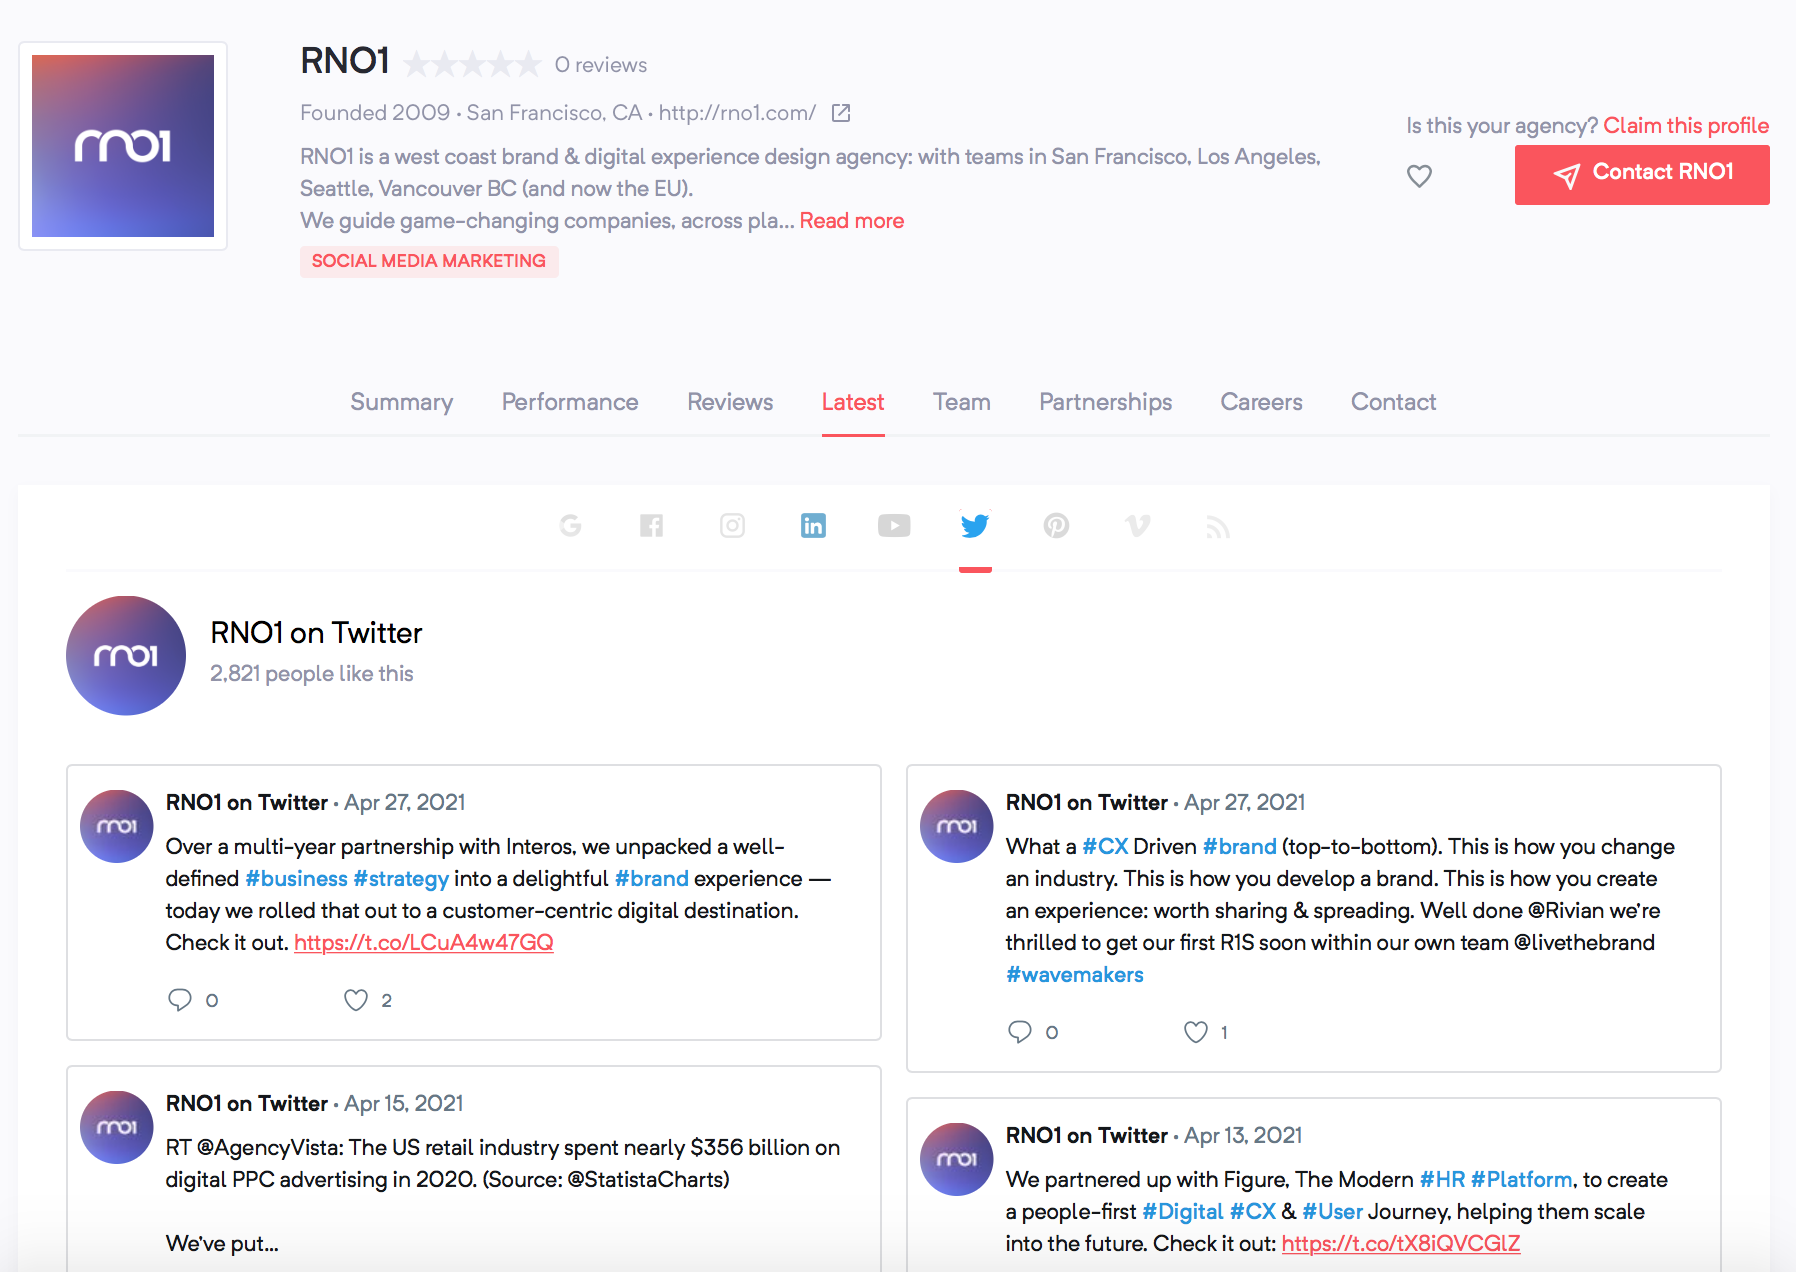Viewport: 1796px width, 1272px height.
Task: Open the t.co/LCuA4w47GQ link
Action: [424, 943]
